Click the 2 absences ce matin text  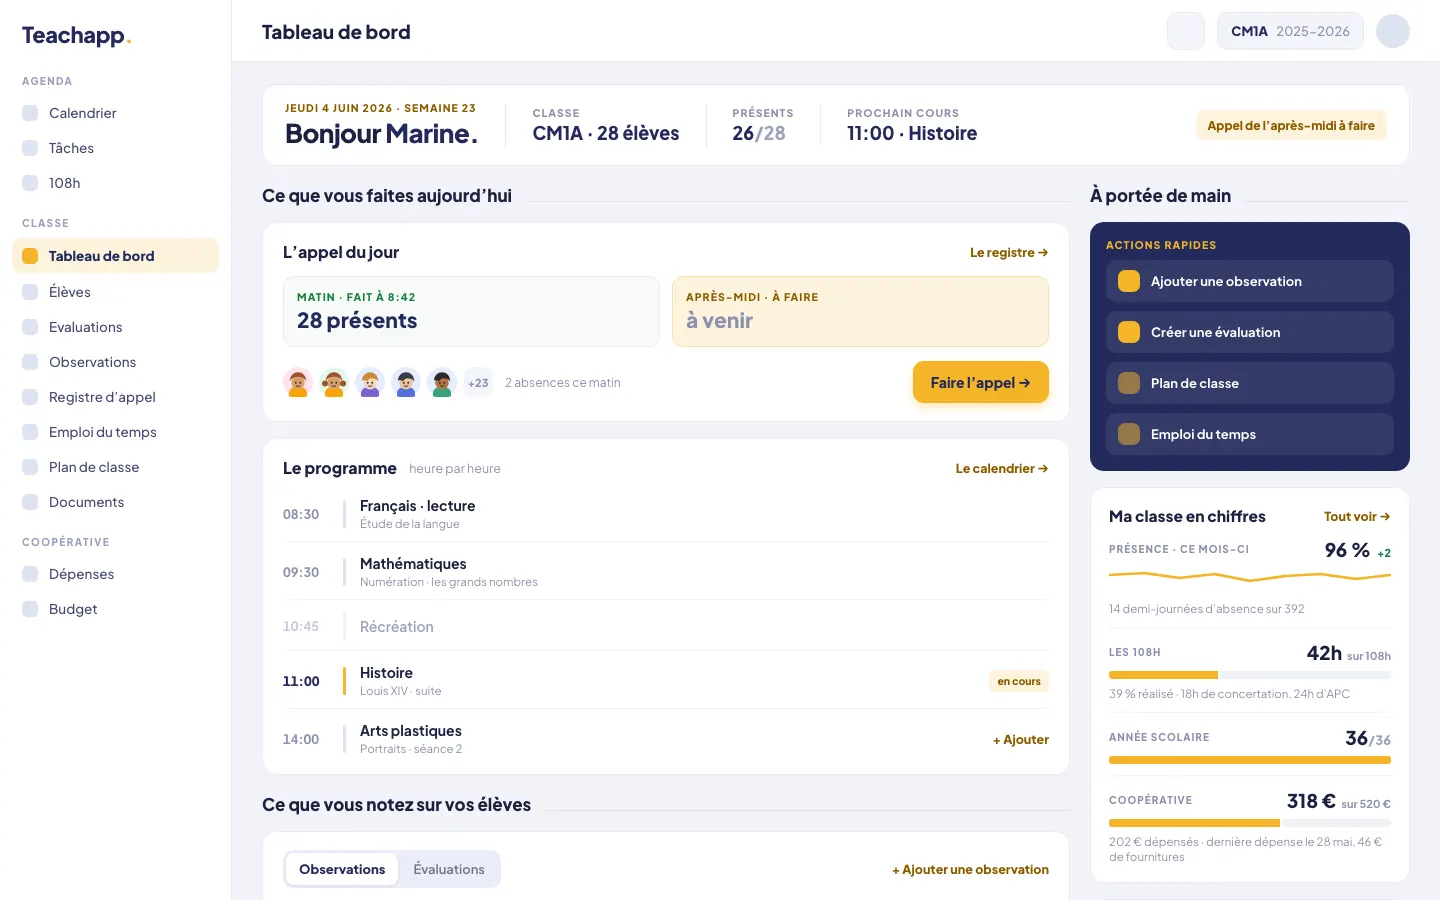pyautogui.click(x=563, y=382)
